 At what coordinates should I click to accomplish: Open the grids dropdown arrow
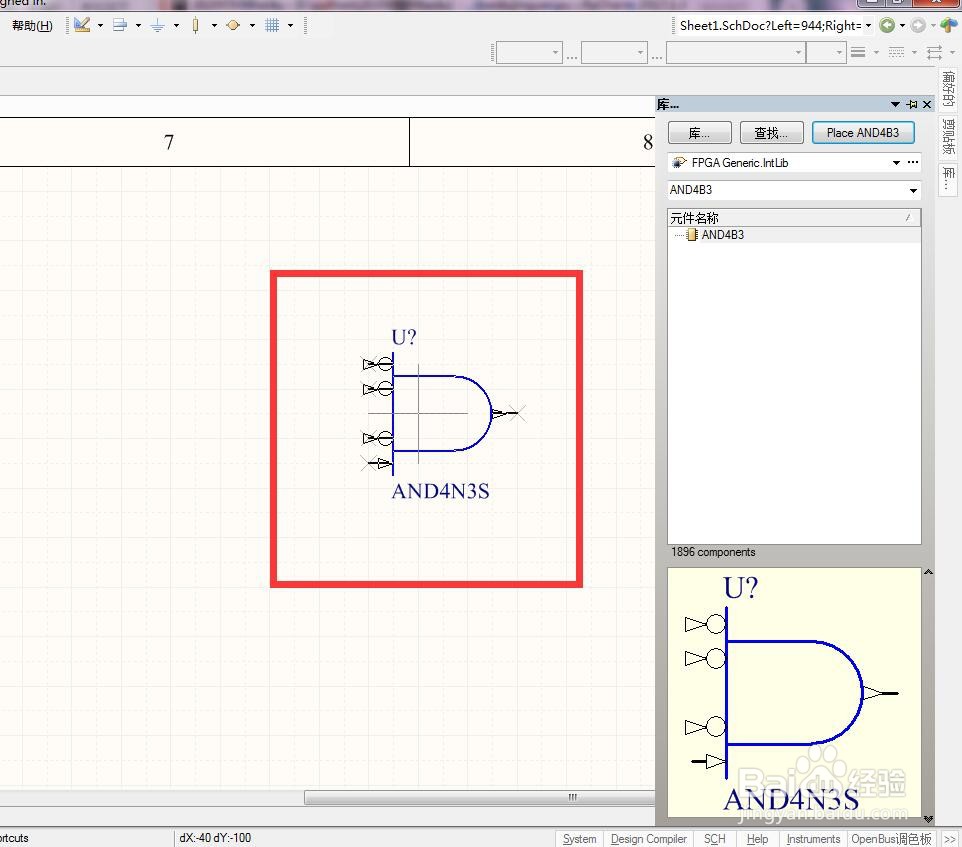(x=290, y=26)
